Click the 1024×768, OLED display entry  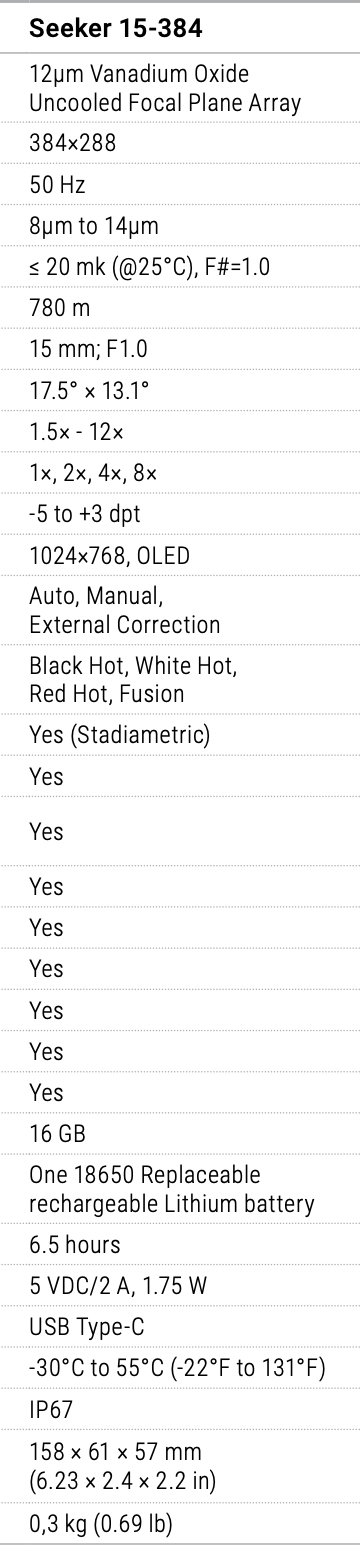[109, 557]
